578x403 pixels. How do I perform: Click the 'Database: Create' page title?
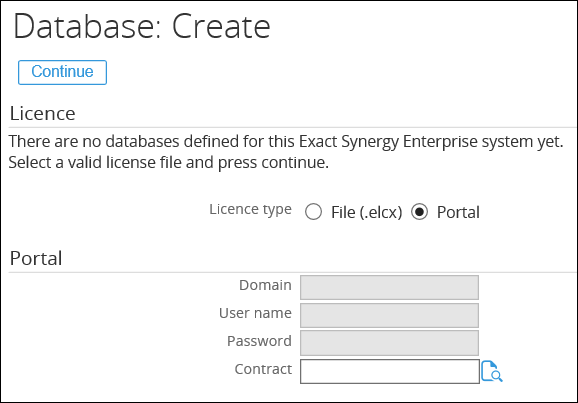142,26
